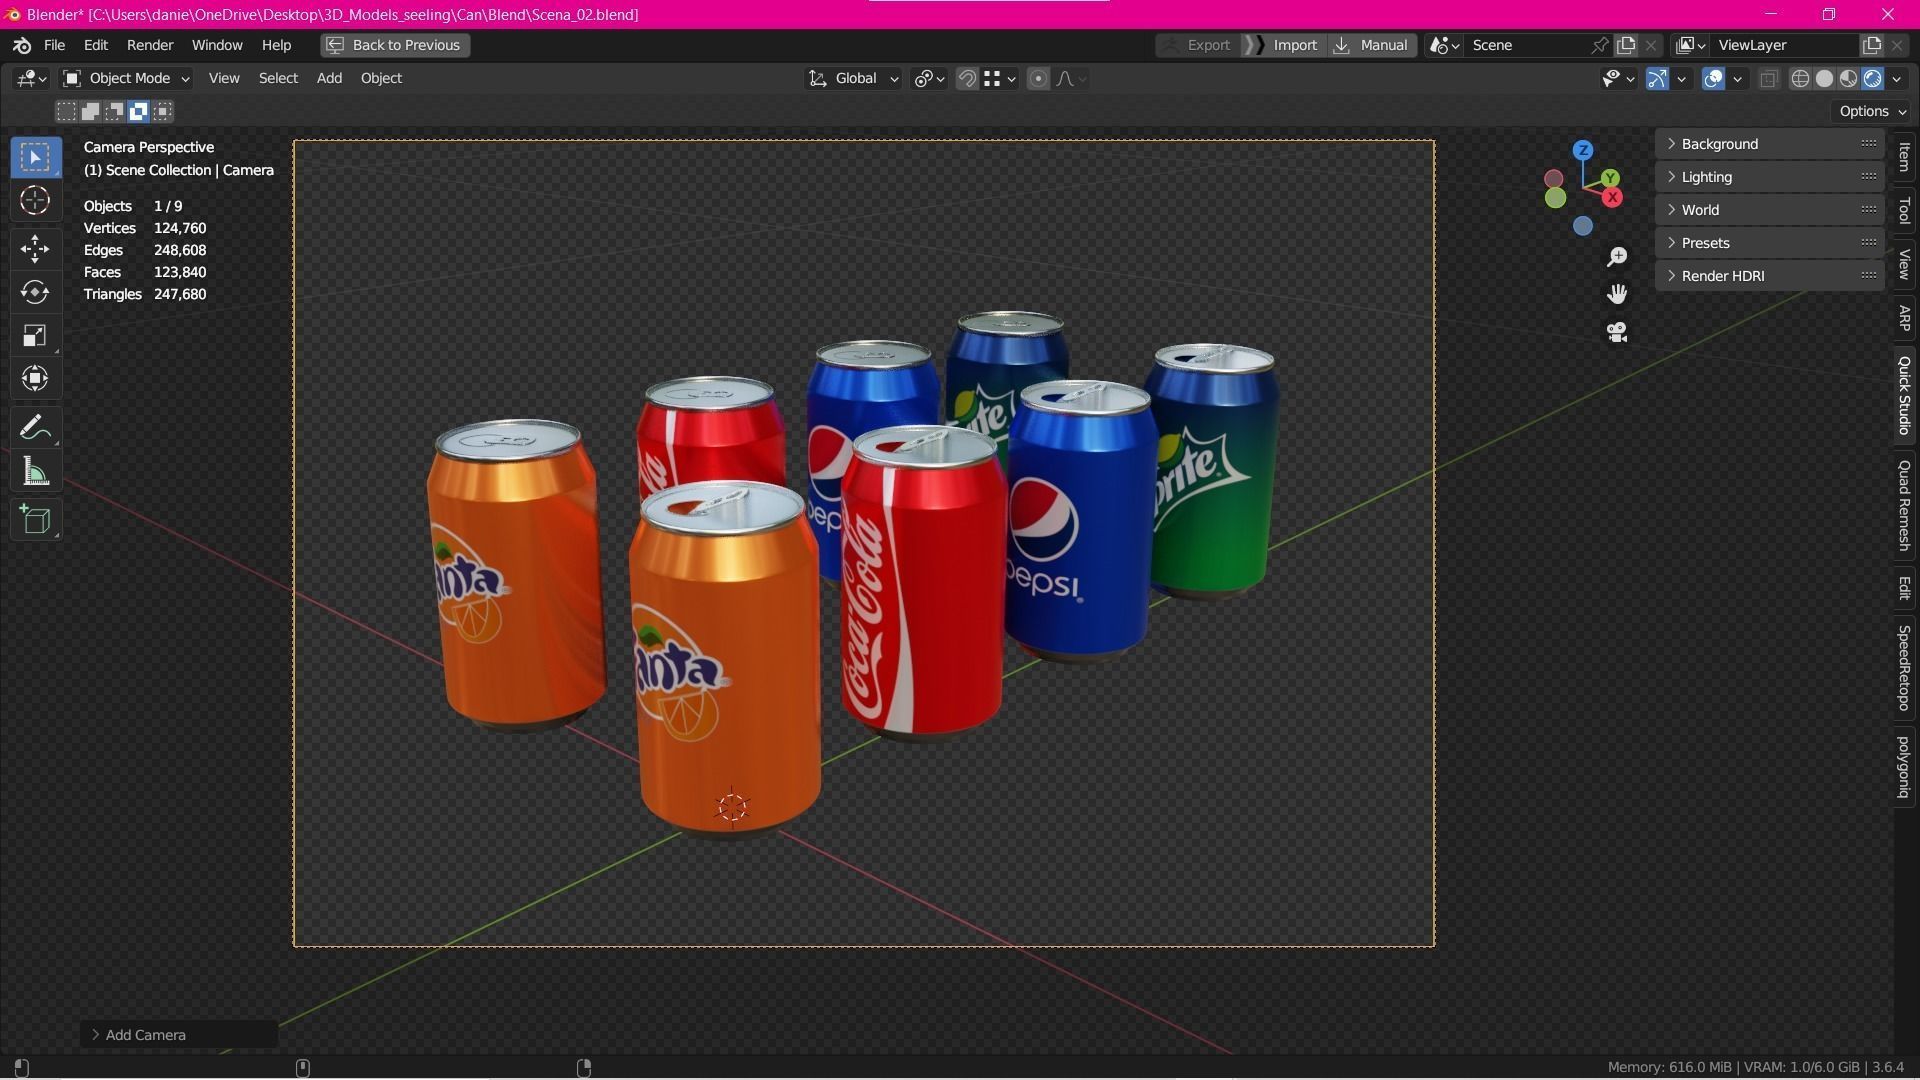Click the Manual button
The width and height of the screenshot is (1920, 1080).
click(1372, 45)
